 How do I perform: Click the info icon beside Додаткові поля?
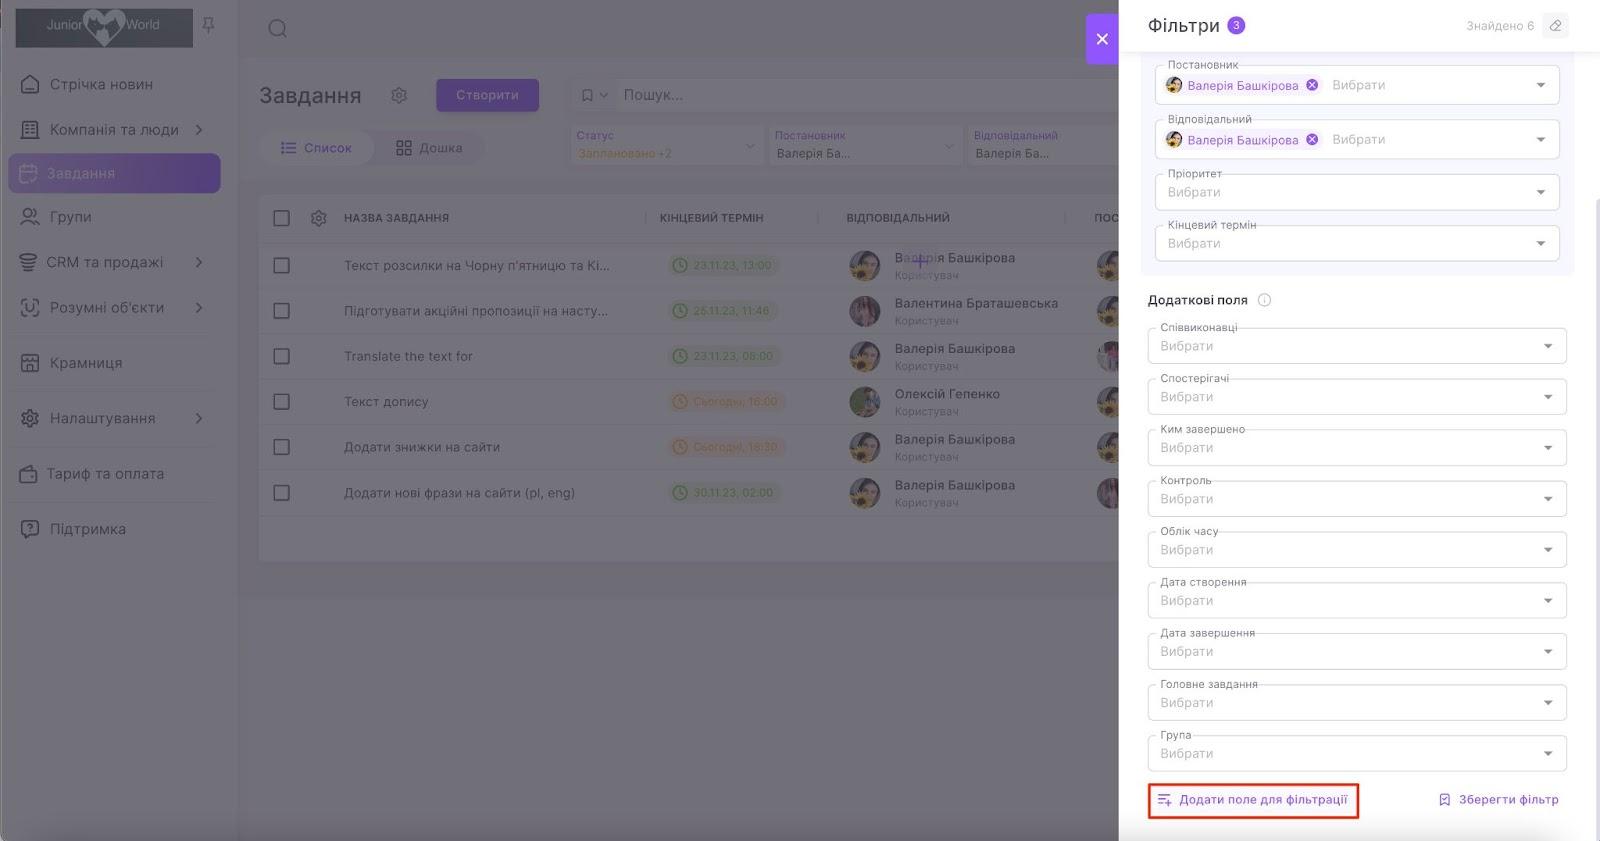(x=1264, y=300)
